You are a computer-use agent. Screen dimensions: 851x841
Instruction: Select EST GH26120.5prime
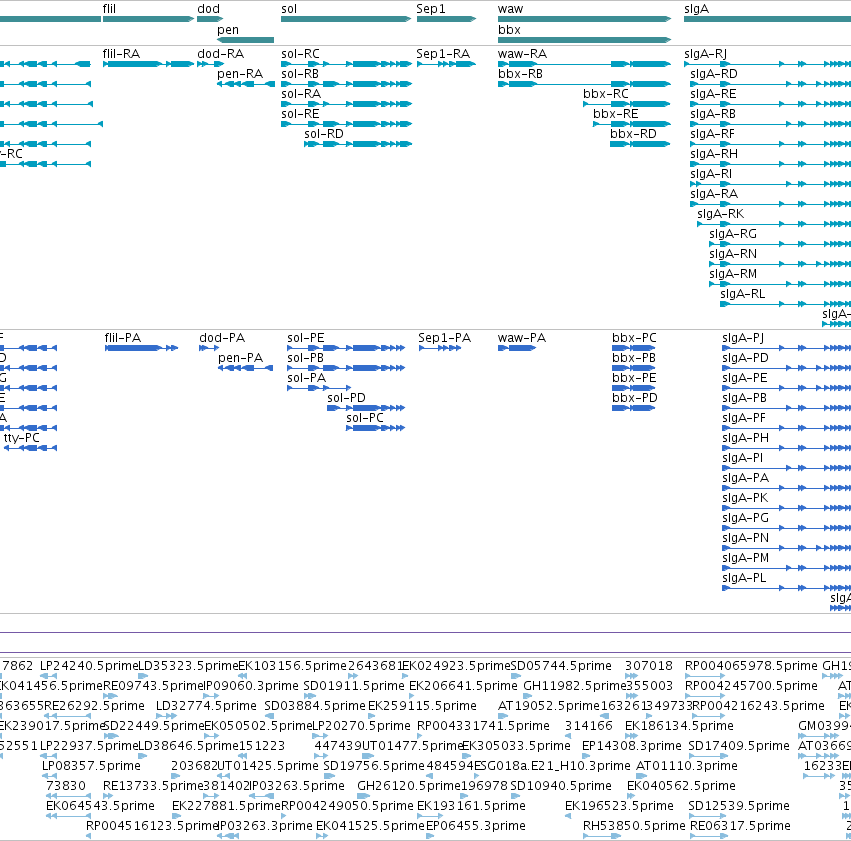(x=364, y=797)
